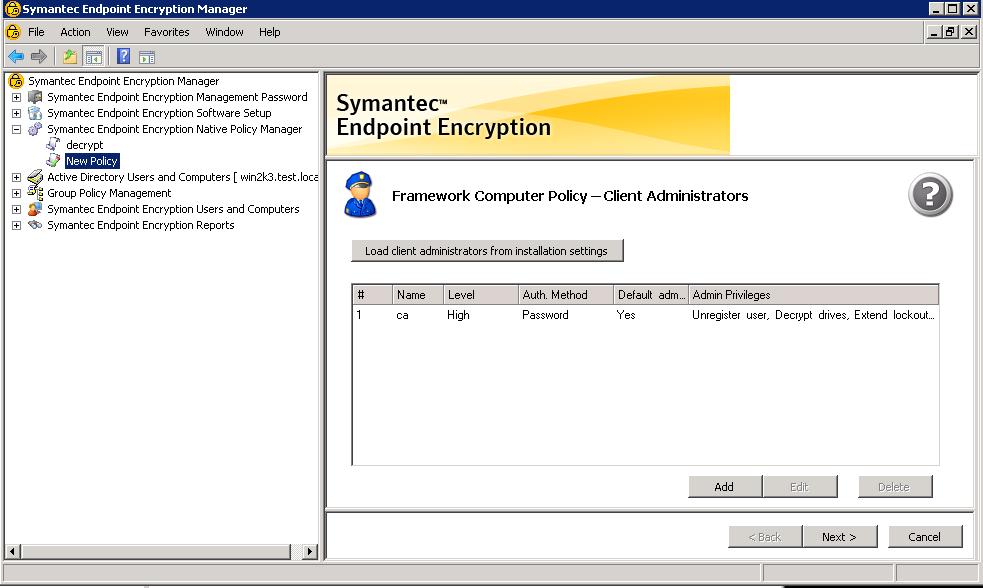Image resolution: width=983 pixels, height=588 pixels.
Task: Expand the Group Policy Management node
Action: tap(16, 193)
